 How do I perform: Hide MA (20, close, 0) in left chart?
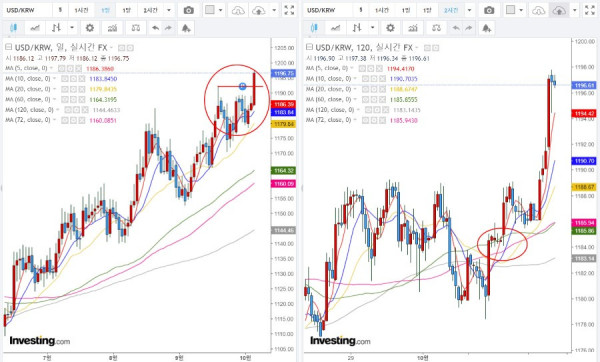point(65,89)
